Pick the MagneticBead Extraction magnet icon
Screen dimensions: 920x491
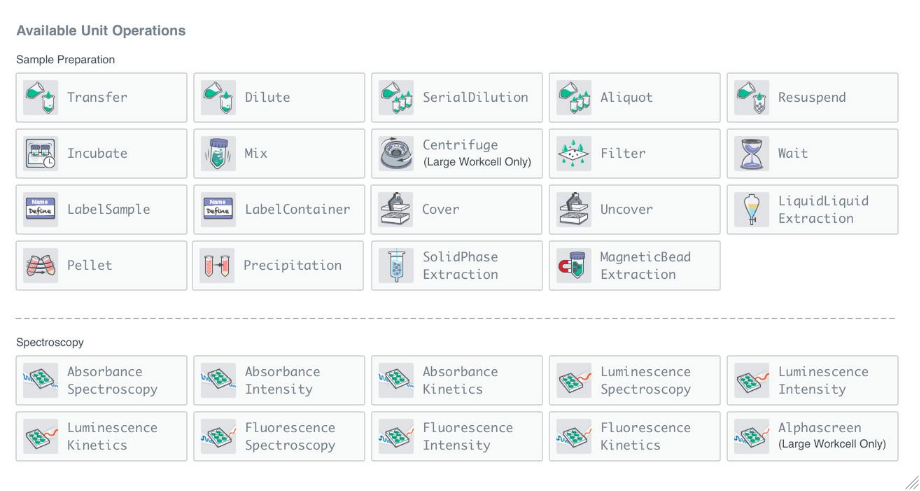pos(574,266)
